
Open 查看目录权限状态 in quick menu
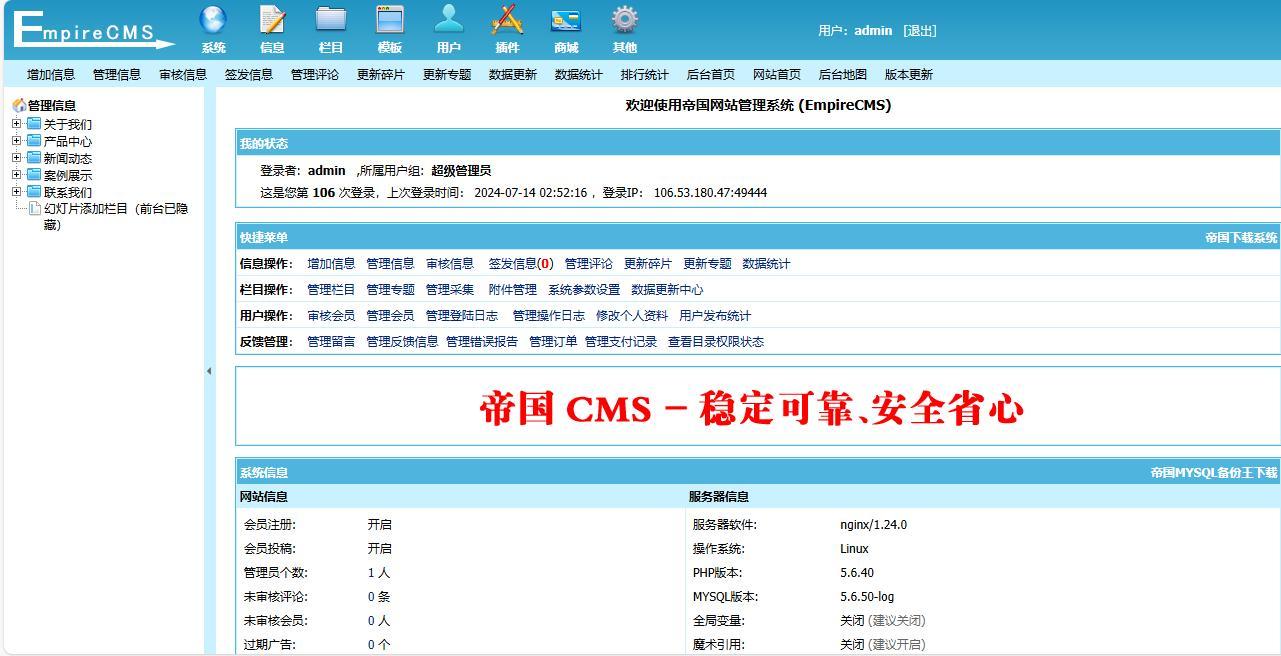tap(716, 342)
